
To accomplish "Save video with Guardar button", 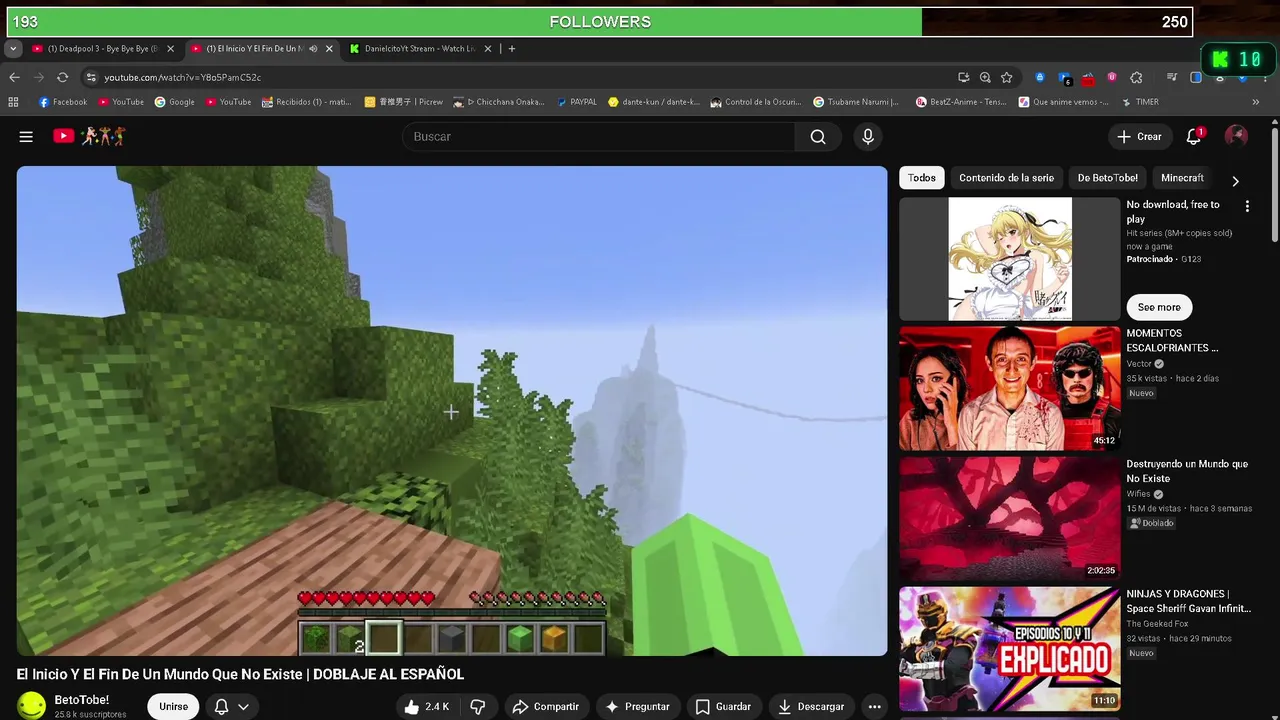I will click(x=723, y=707).
